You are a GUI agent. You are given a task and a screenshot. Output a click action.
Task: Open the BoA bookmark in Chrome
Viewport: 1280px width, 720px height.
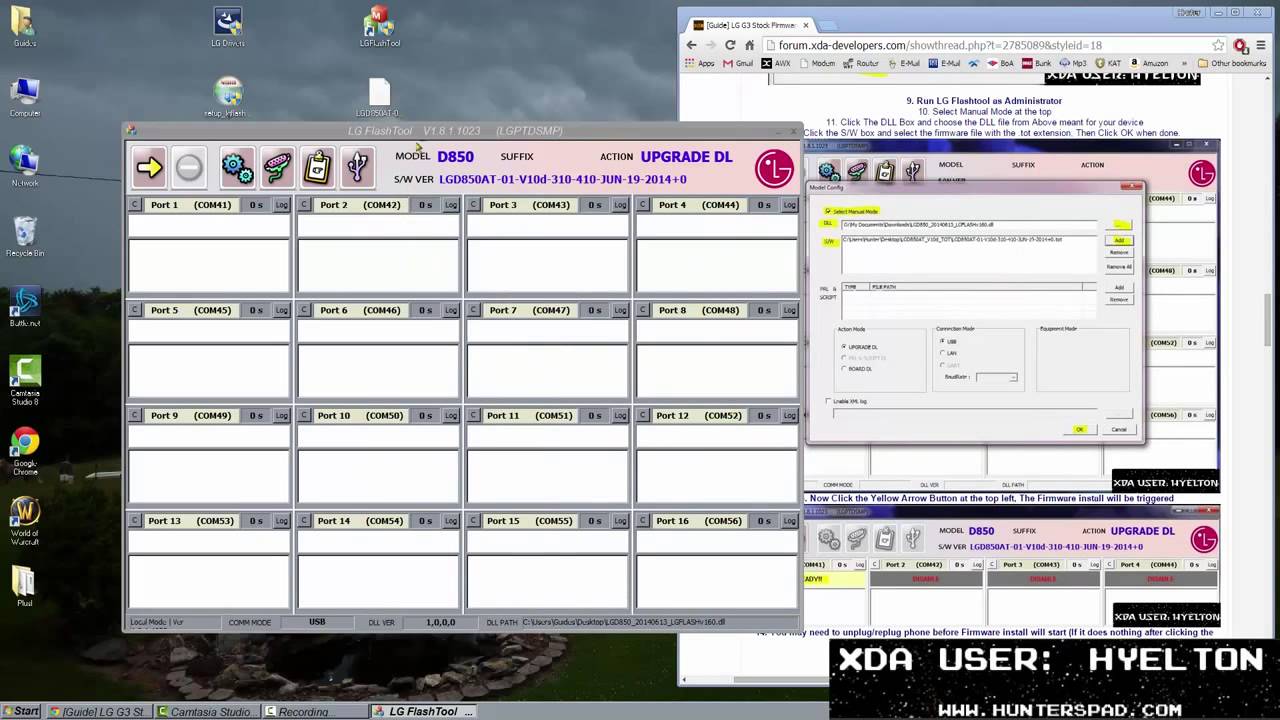click(x=1000, y=63)
